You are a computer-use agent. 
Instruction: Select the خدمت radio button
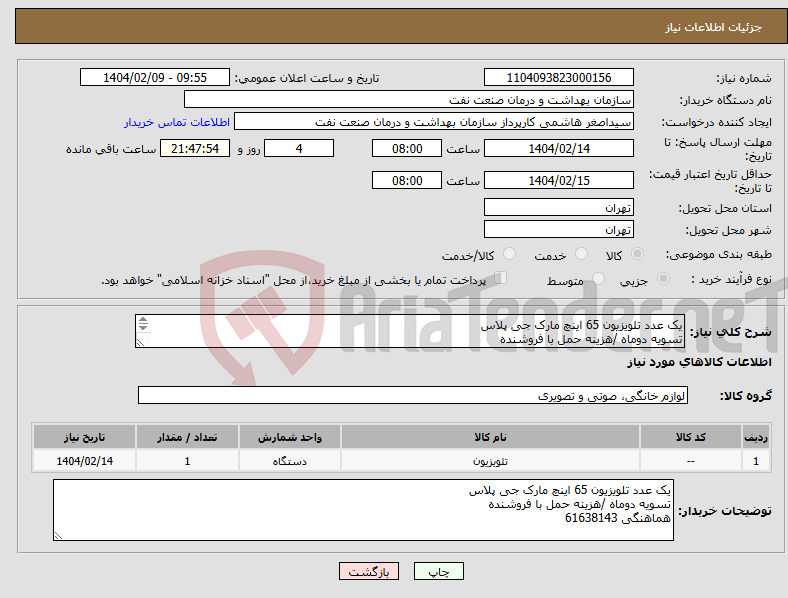(x=581, y=254)
